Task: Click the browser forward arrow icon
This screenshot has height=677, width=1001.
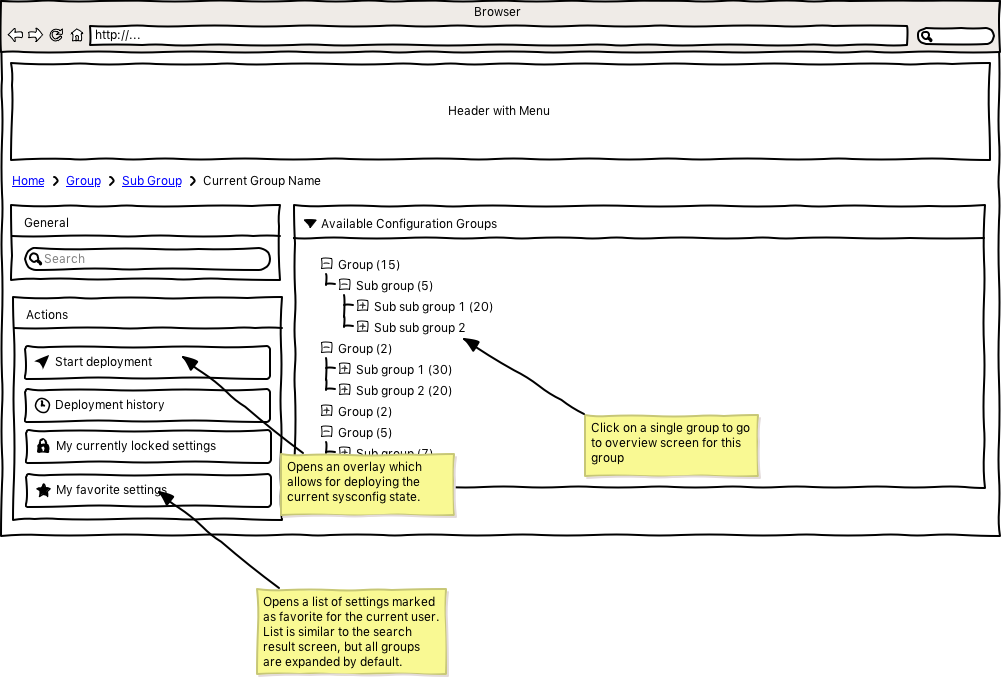Action: (35, 35)
